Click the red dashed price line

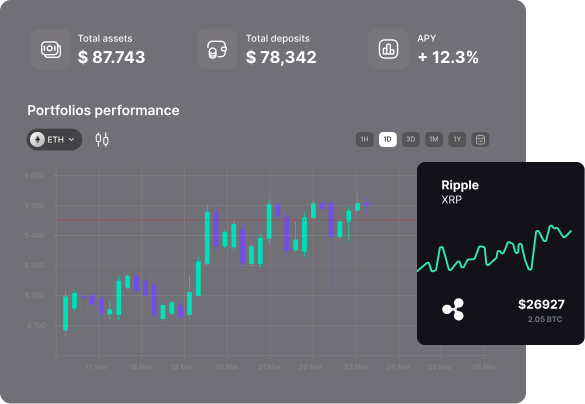tap(236, 220)
